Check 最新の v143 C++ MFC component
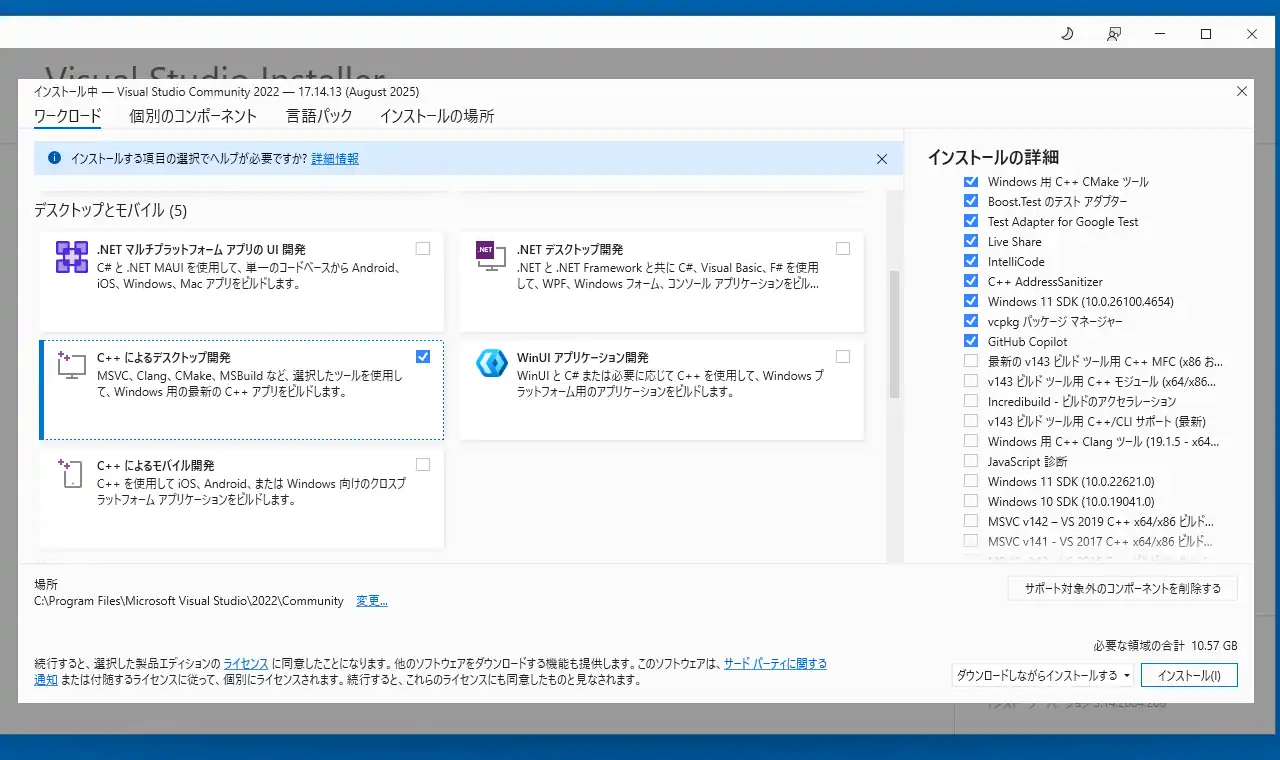Screen dimensions: 1280x760 [971, 361]
